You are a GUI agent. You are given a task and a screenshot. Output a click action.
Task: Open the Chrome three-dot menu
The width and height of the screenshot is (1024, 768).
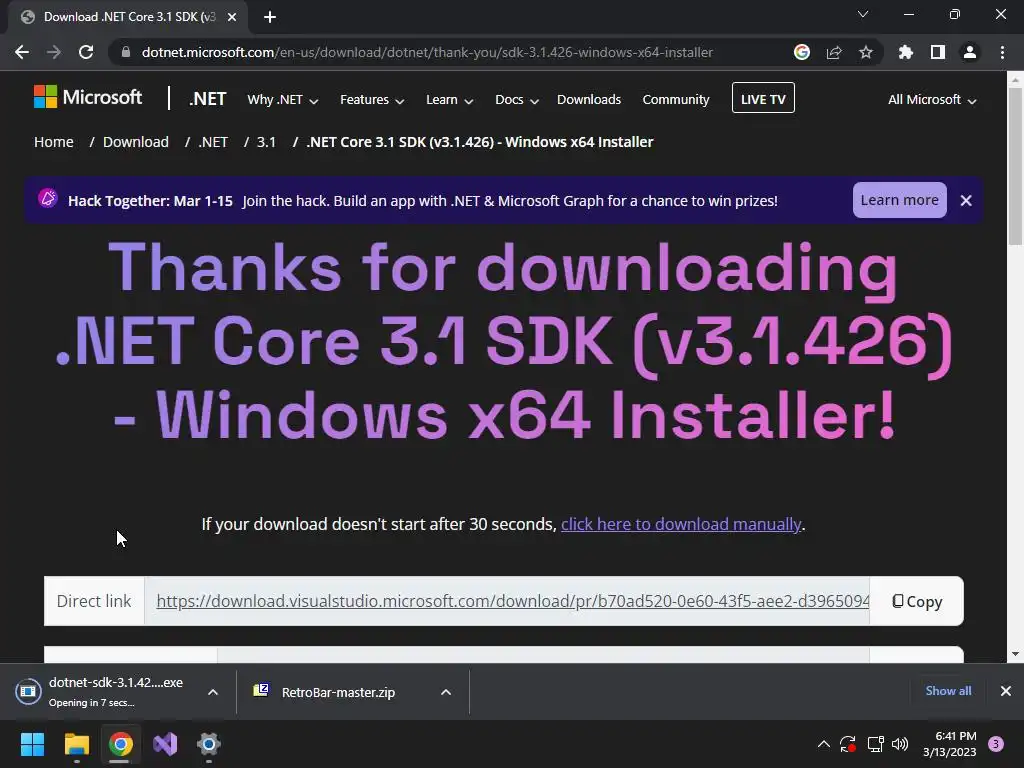tap(1002, 52)
